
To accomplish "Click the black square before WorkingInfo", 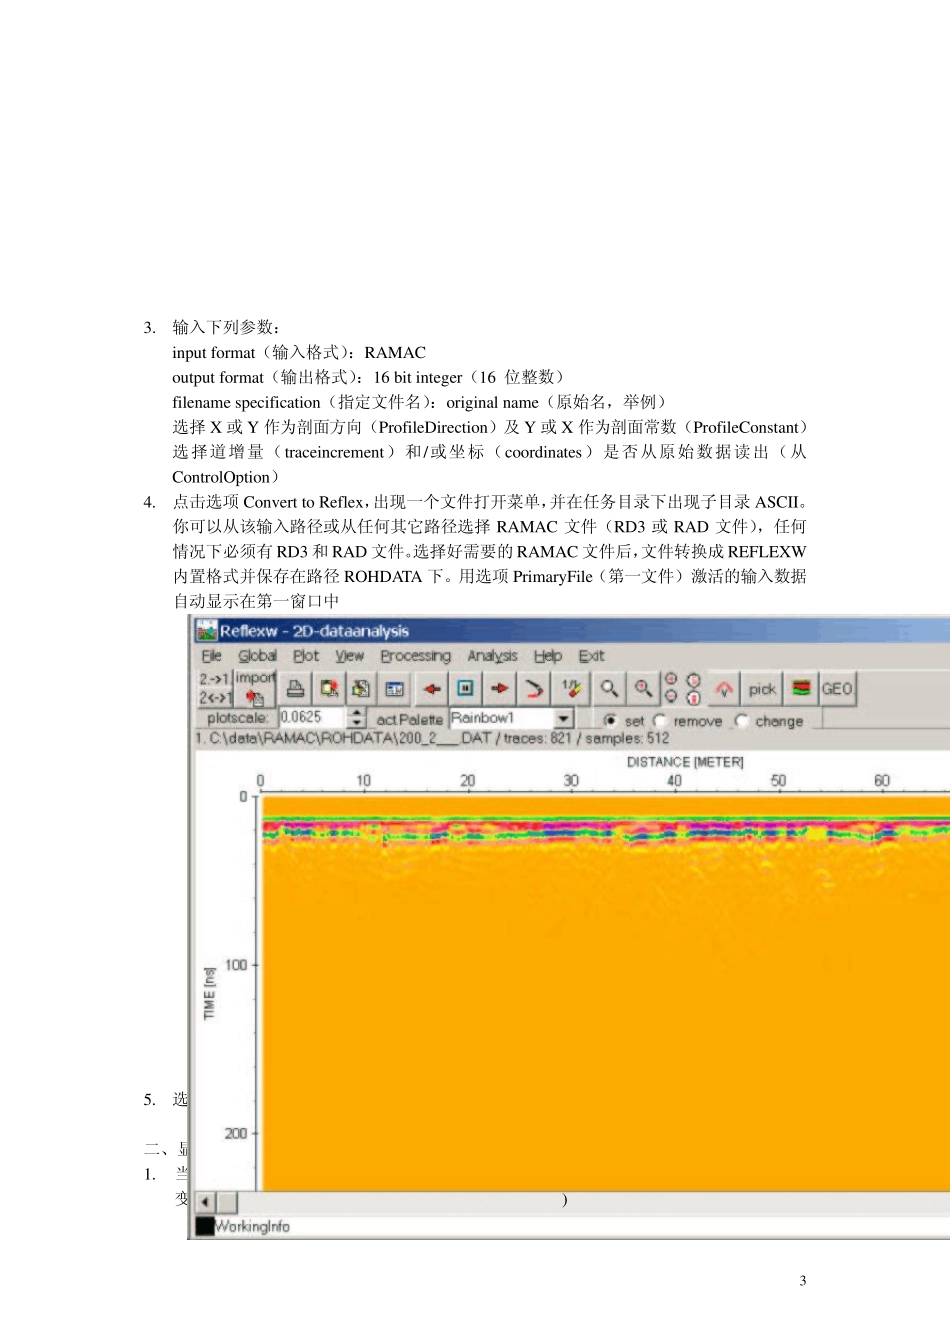I will tap(205, 1226).
